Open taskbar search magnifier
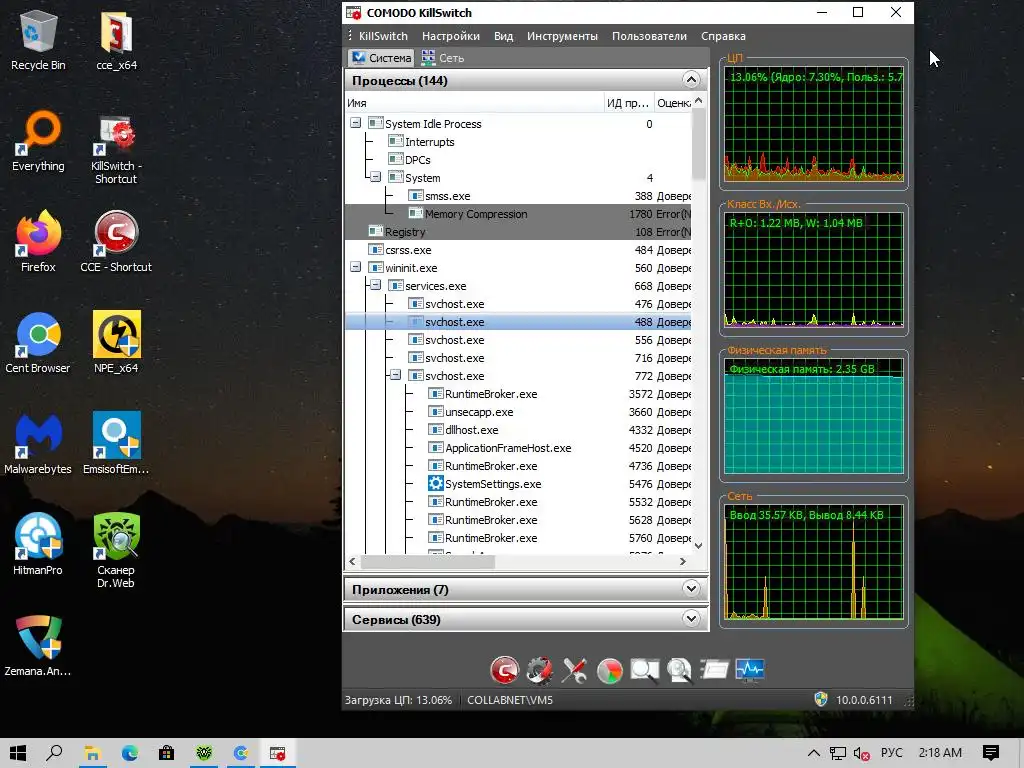1024x768 pixels. 55,753
